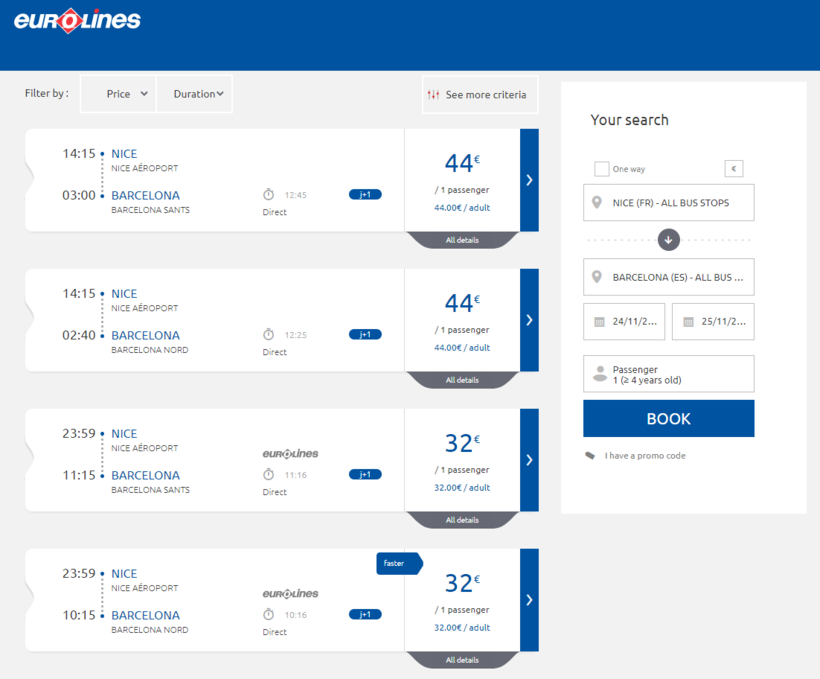820x679 pixels.
Task: Open the Passenger selector field
Action: [668, 374]
